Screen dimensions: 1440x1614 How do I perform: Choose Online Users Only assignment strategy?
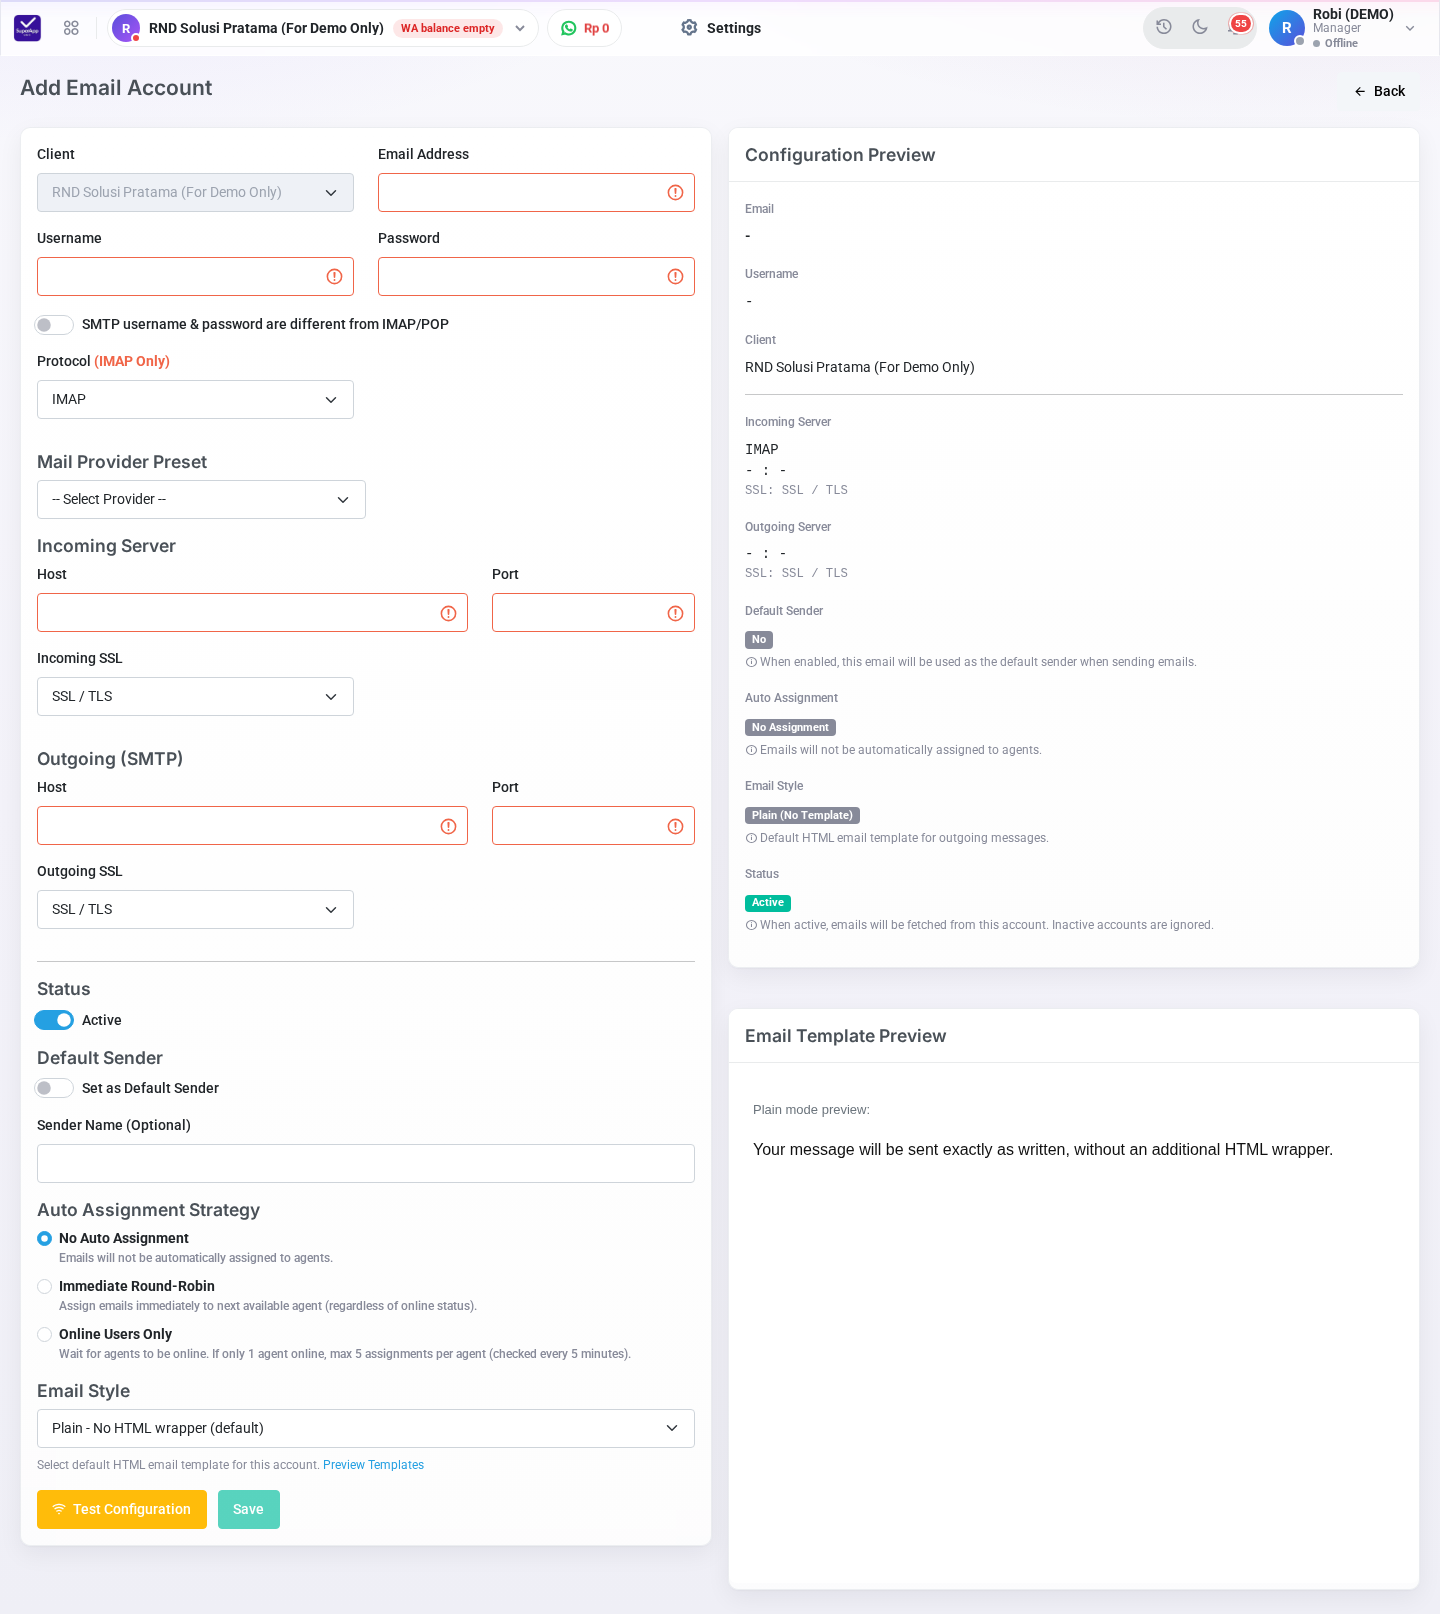point(44,1334)
